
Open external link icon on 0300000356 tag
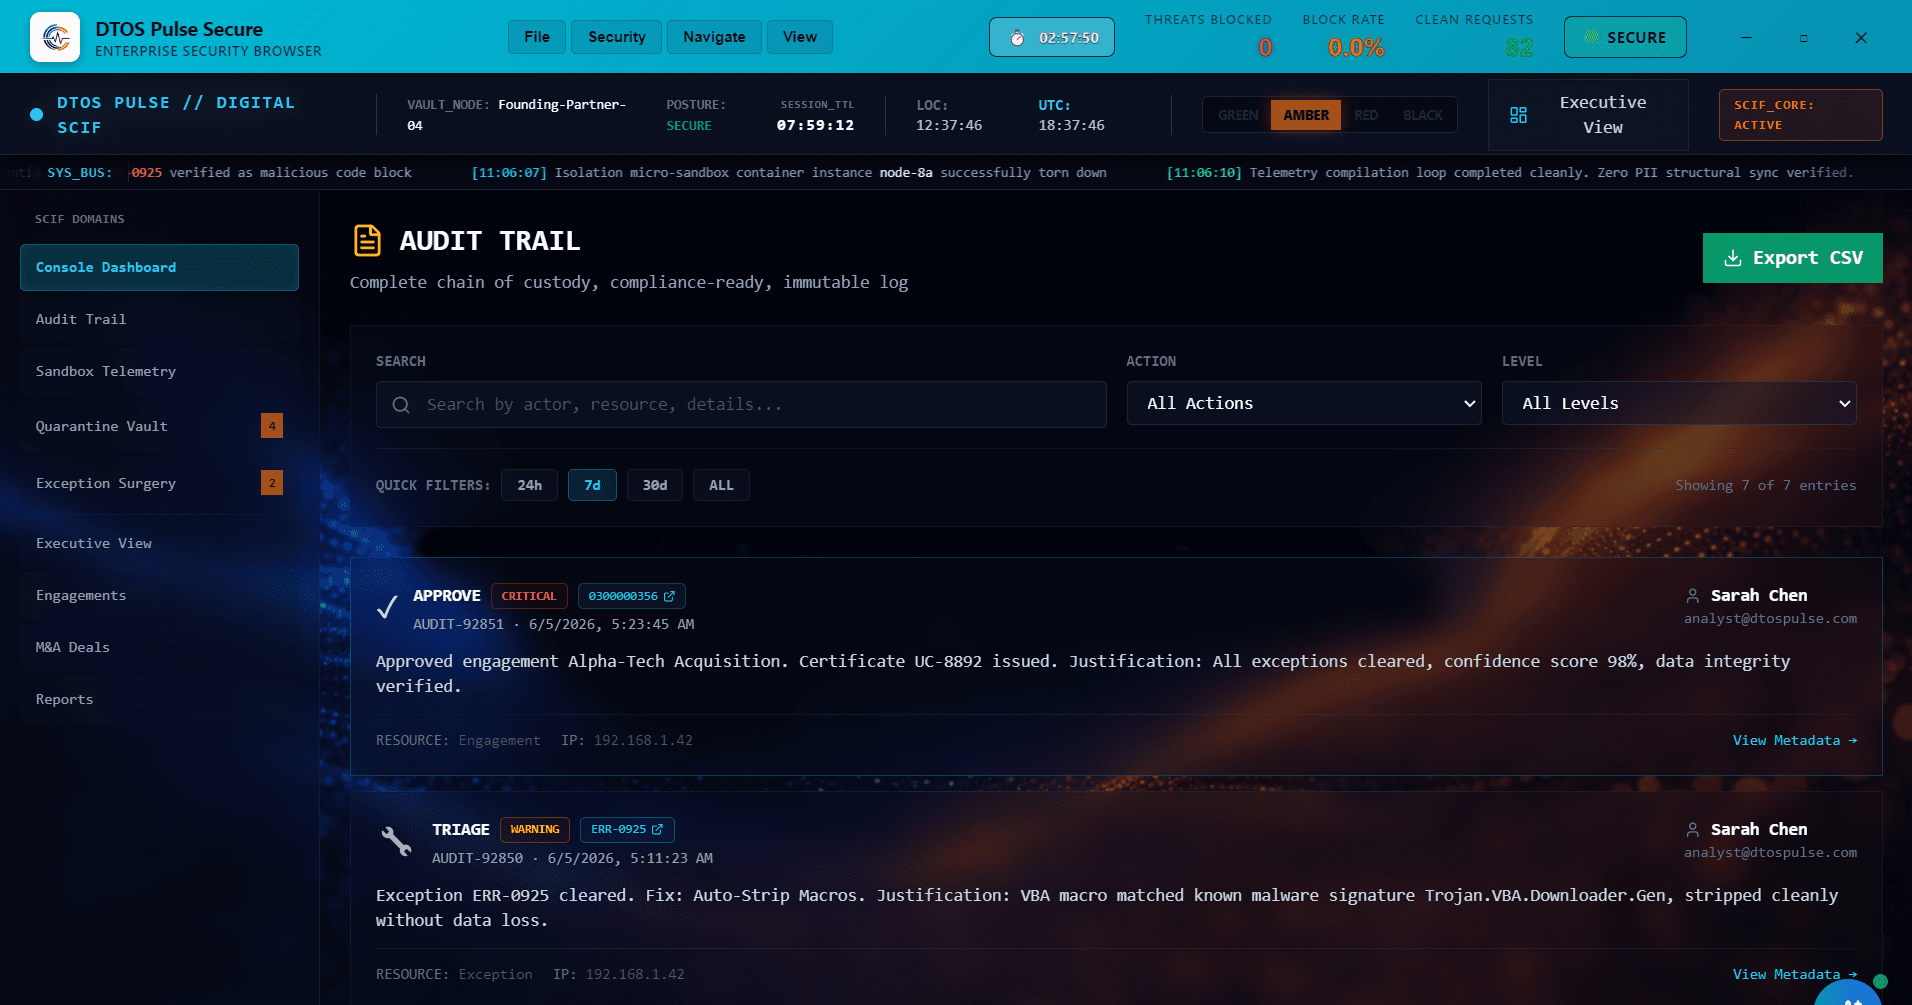pyautogui.click(x=669, y=596)
